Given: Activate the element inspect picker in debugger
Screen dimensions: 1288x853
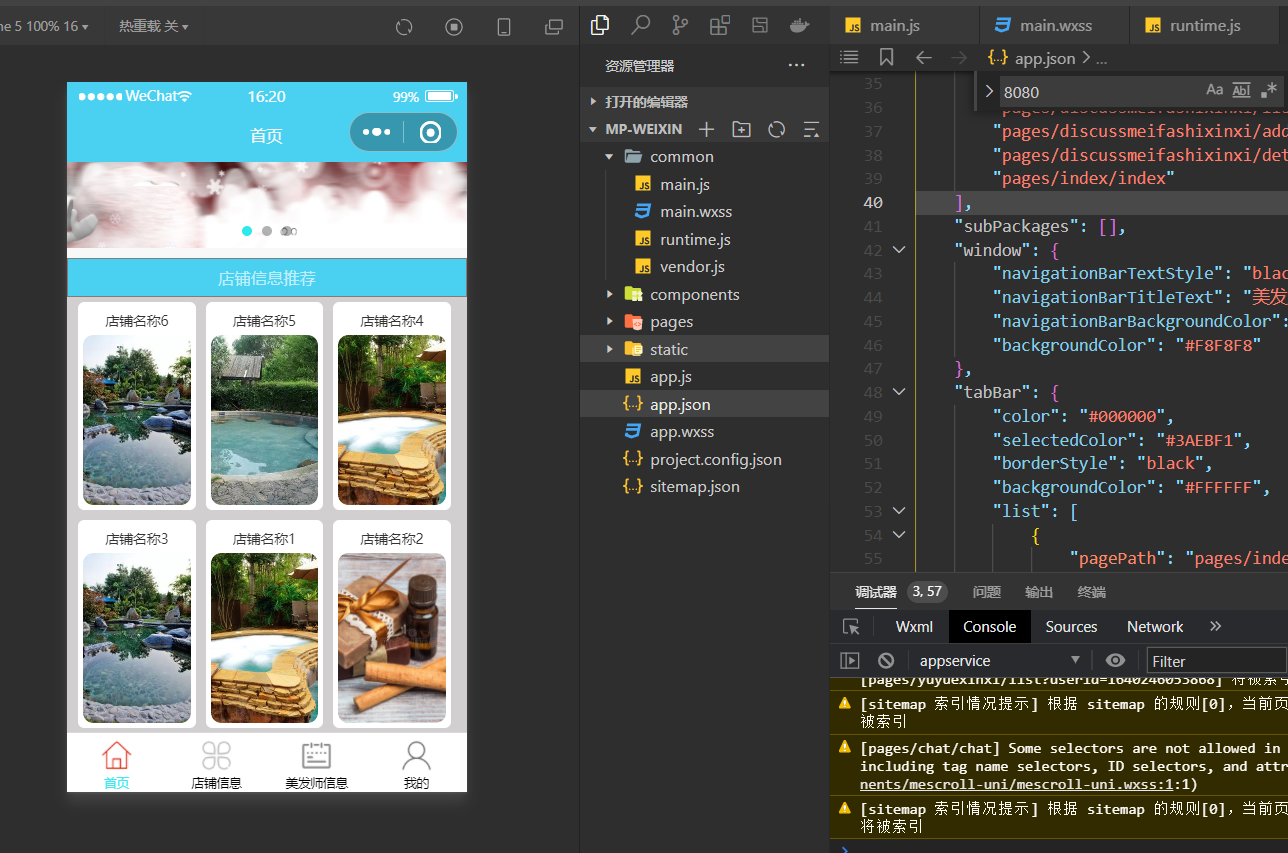Looking at the screenshot, I should 851,627.
